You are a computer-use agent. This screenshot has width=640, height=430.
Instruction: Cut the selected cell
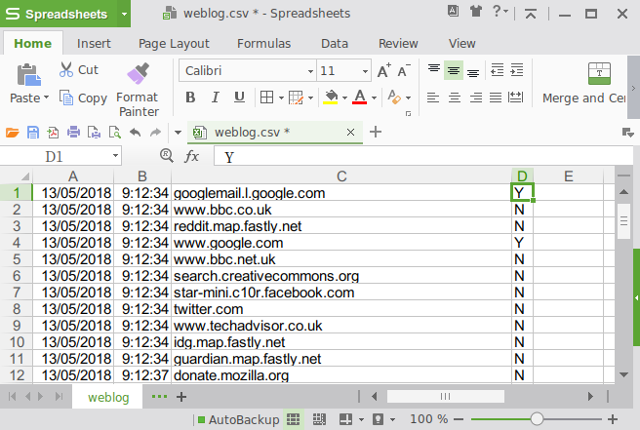(79, 70)
